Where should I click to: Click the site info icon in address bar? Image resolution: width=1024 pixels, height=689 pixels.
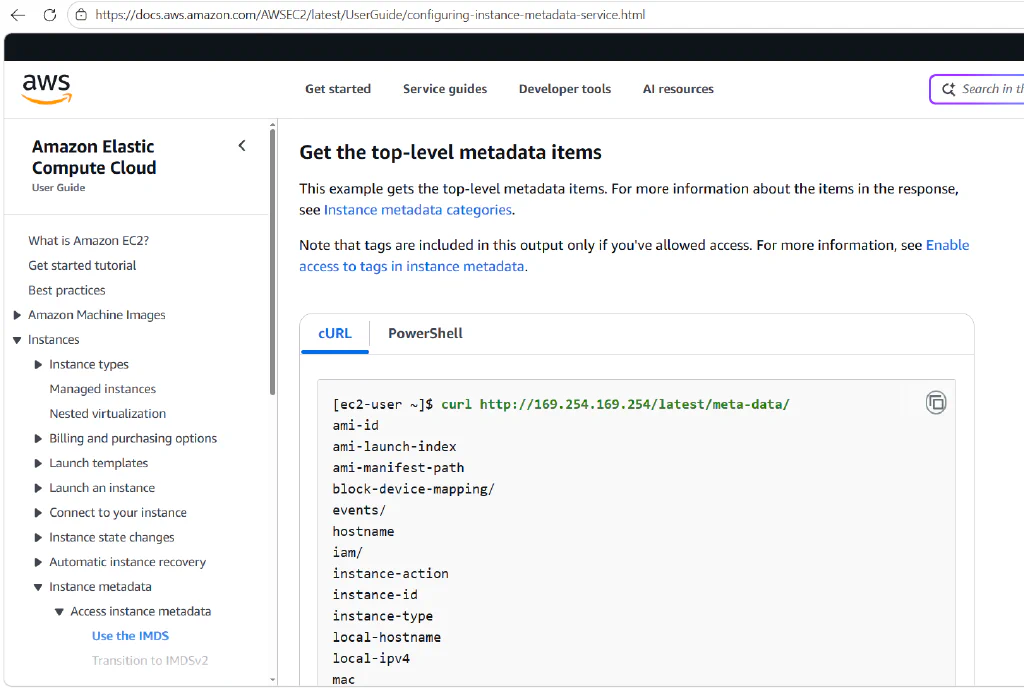point(81,15)
